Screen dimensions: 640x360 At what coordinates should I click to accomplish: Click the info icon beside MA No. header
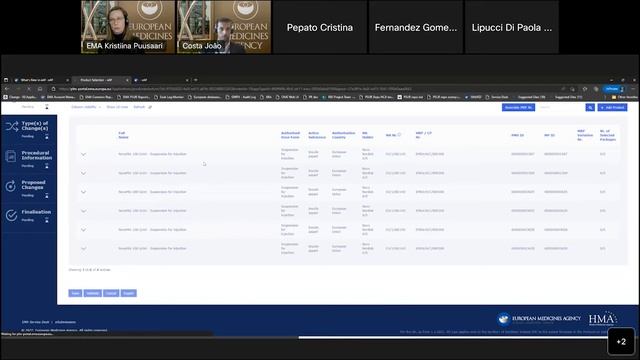[x=399, y=135]
